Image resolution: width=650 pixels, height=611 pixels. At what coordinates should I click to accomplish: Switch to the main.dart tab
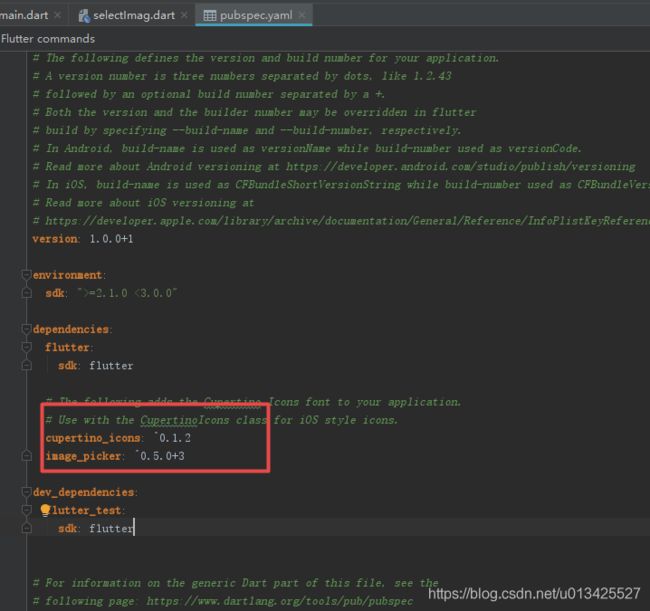click(x=24, y=15)
